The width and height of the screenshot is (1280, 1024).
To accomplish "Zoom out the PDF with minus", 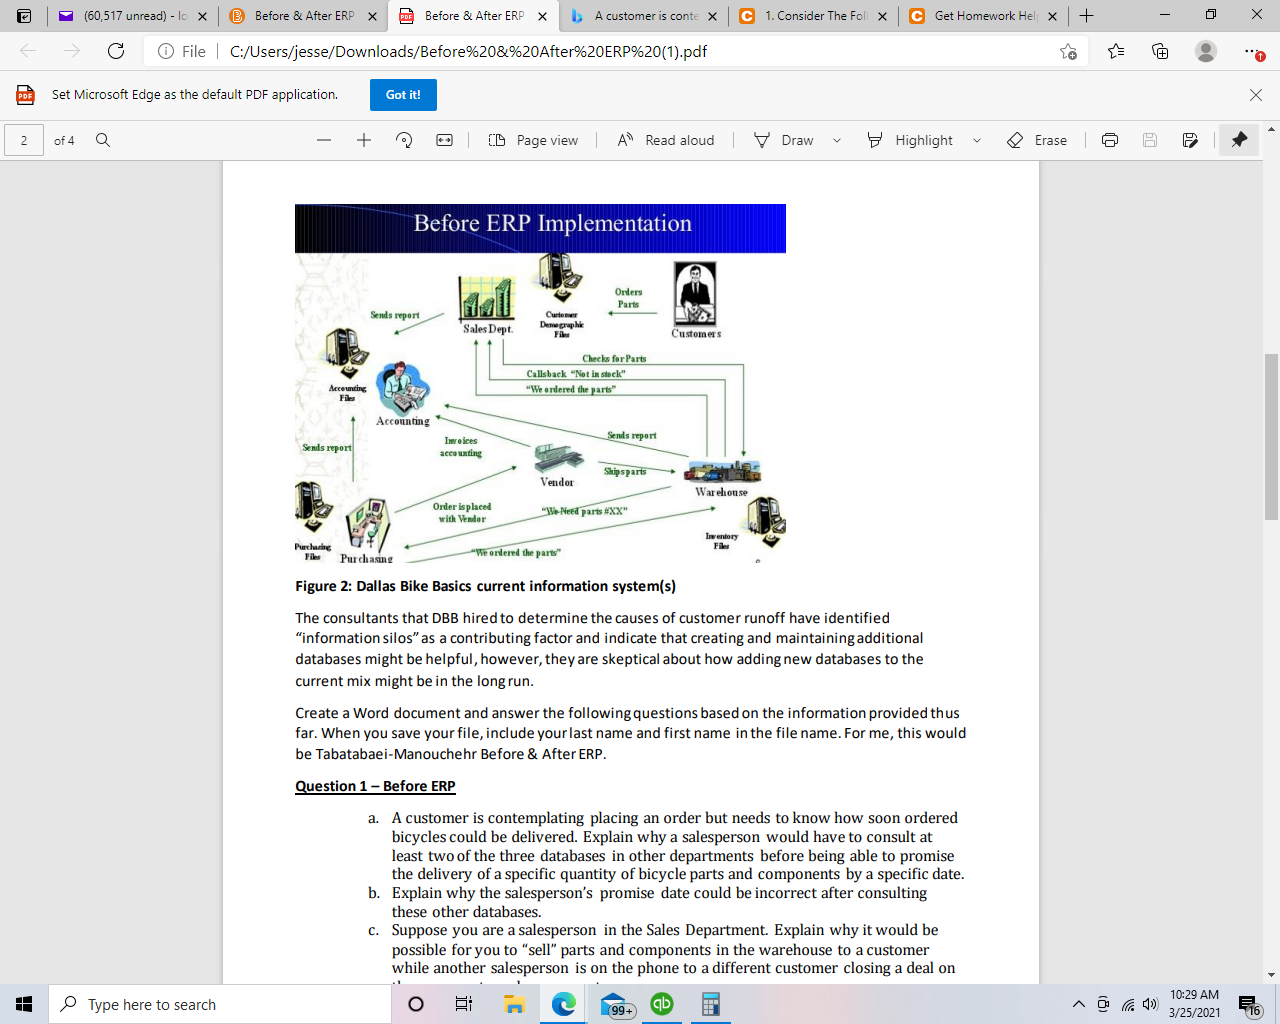I will coord(323,140).
